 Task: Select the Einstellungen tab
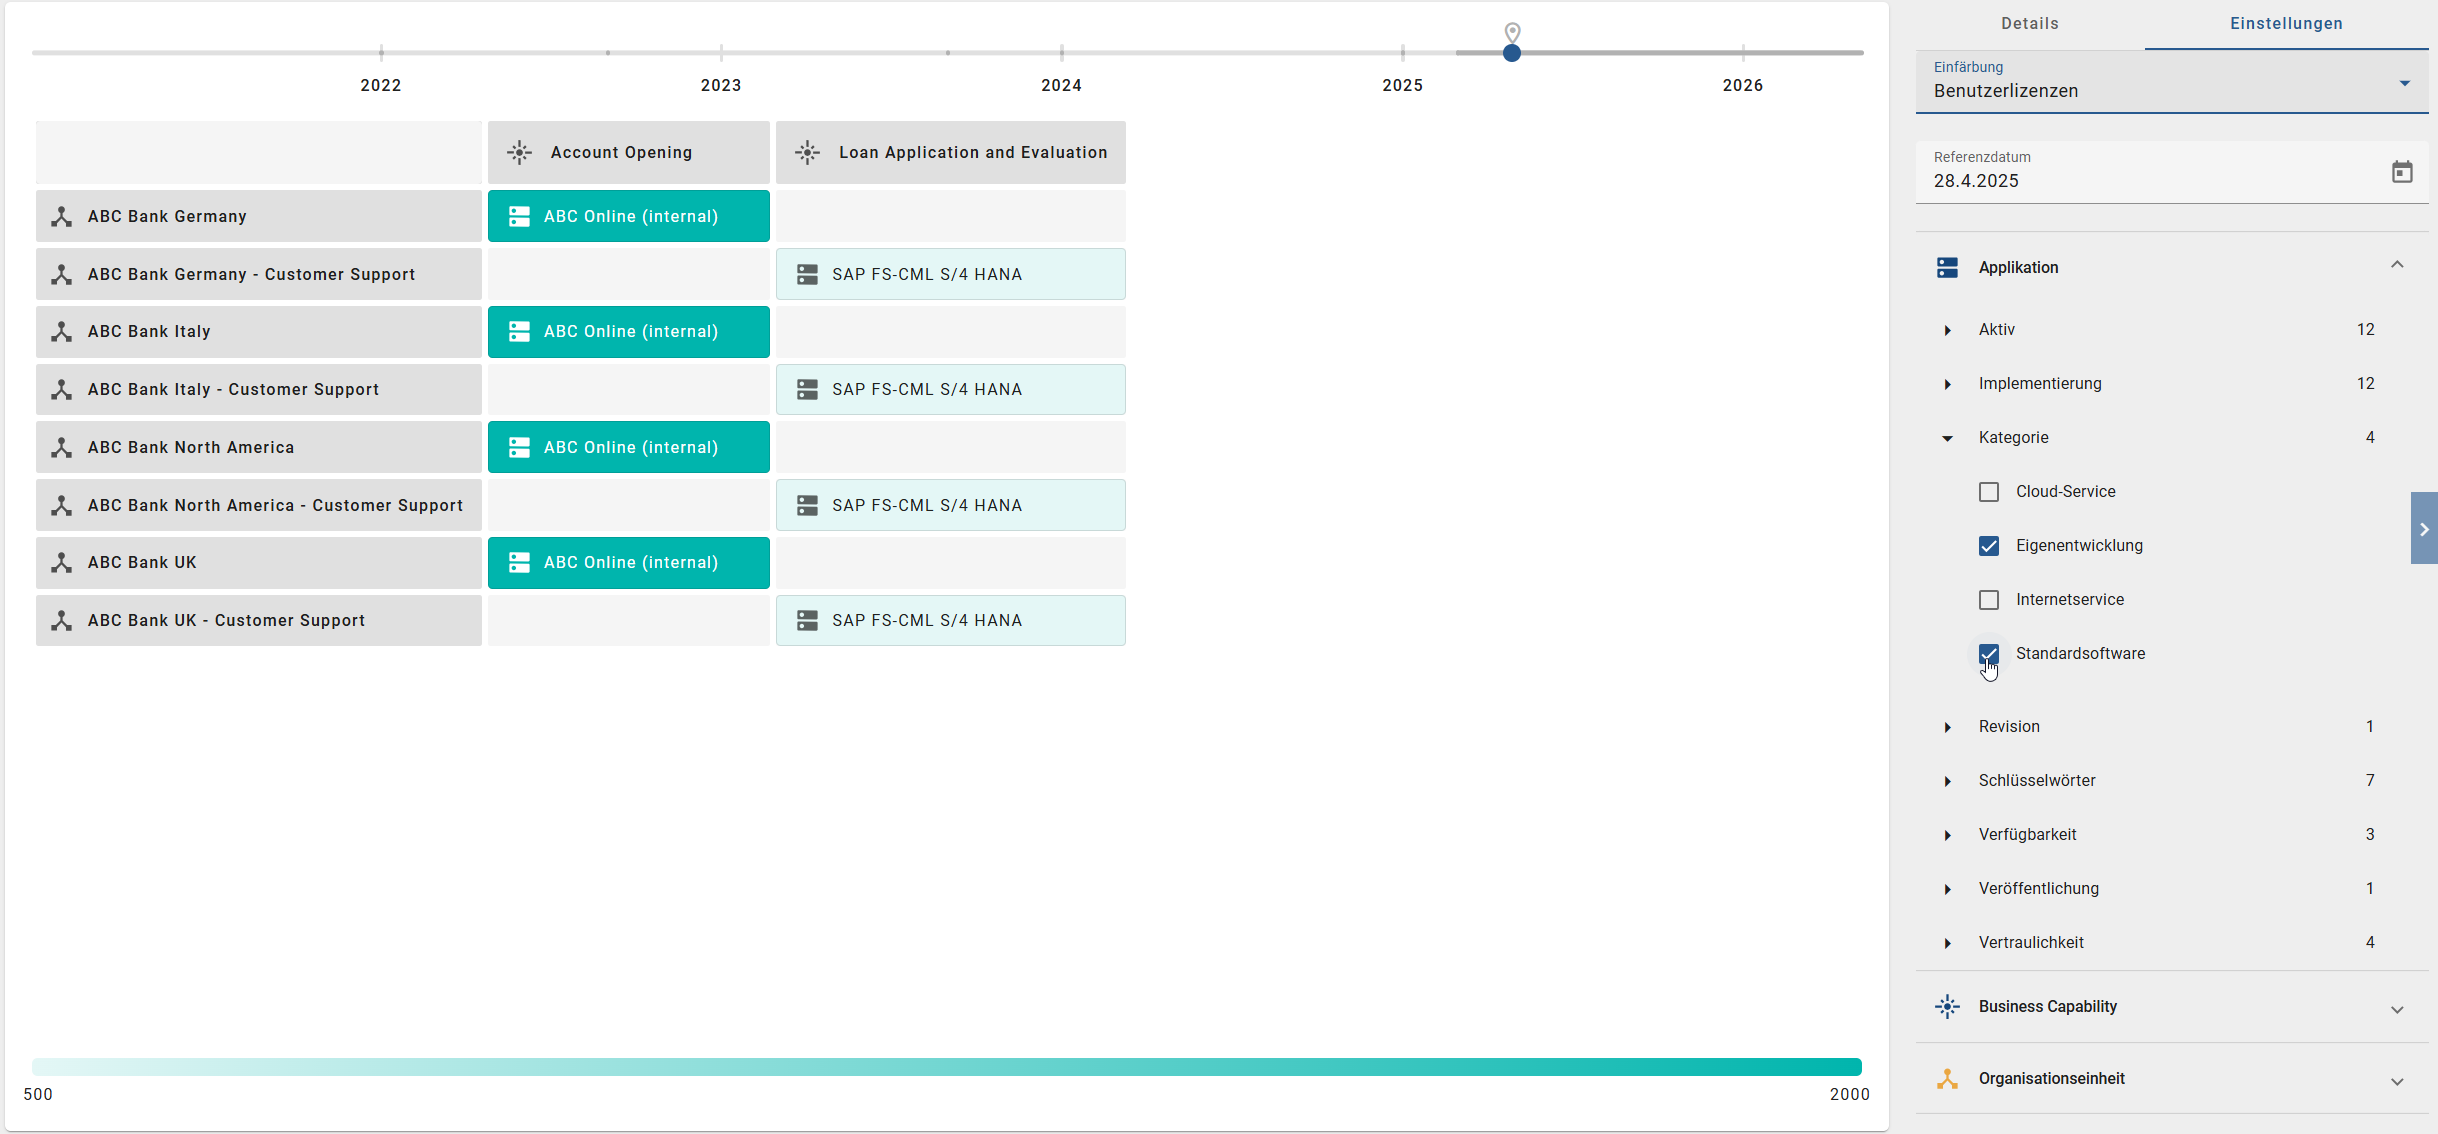click(x=2285, y=24)
